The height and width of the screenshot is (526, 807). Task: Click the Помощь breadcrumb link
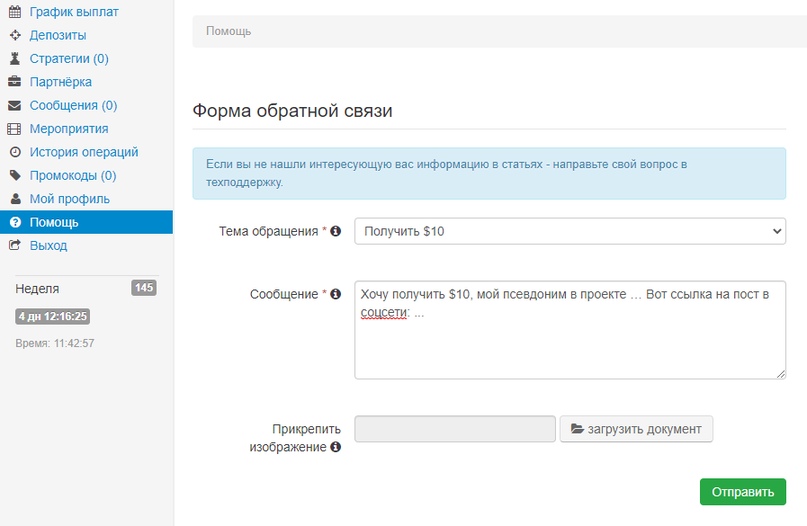[x=228, y=31]
